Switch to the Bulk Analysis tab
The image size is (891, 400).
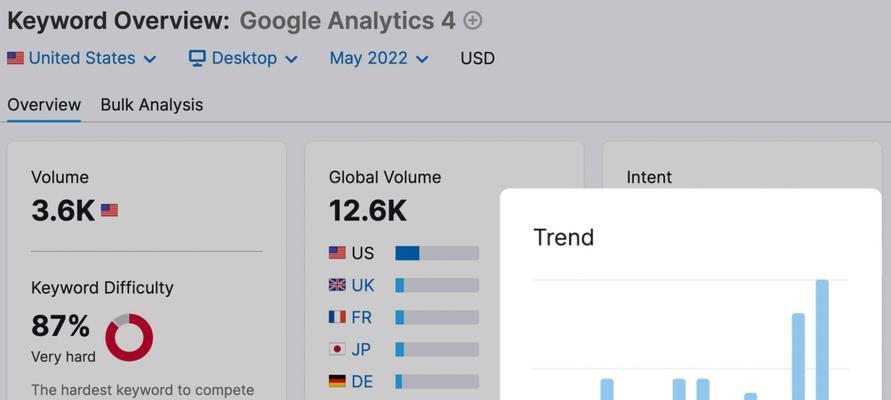152,105
